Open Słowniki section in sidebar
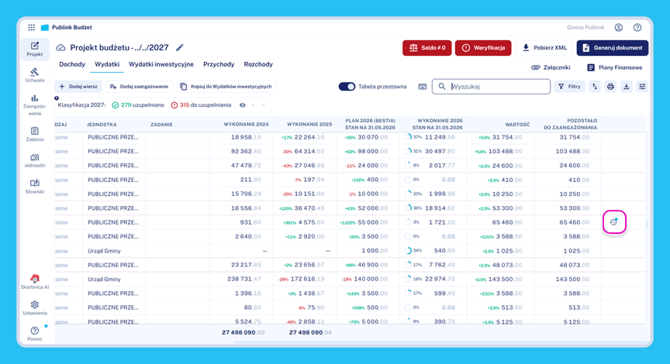670x364 pixels. point(35,187)
